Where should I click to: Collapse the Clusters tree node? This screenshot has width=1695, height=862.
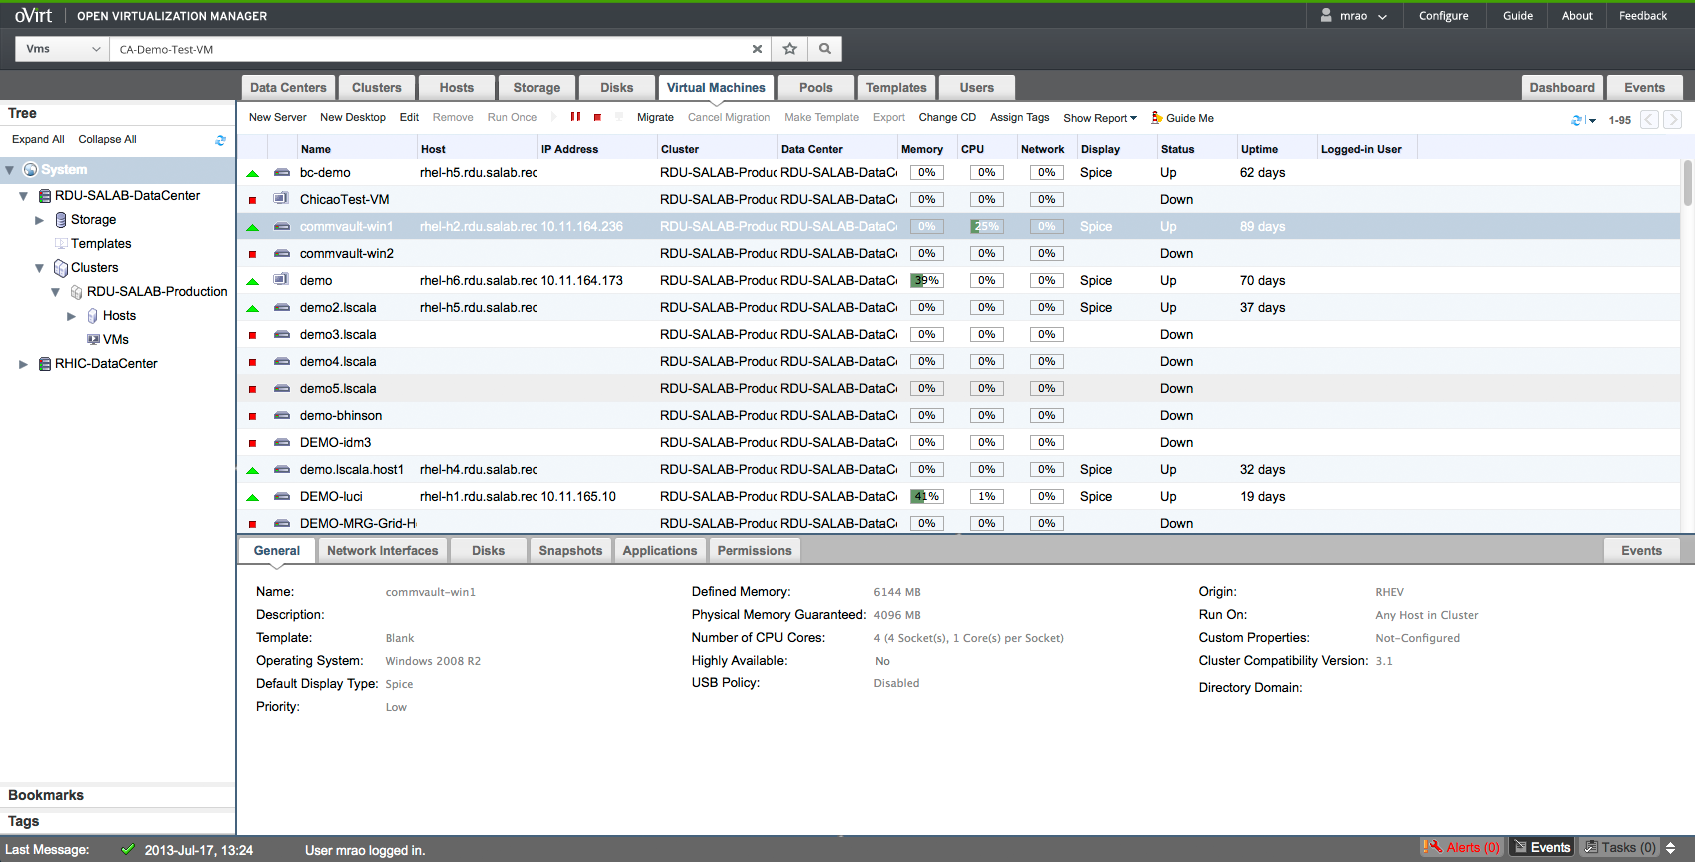(x=39, y=268)
